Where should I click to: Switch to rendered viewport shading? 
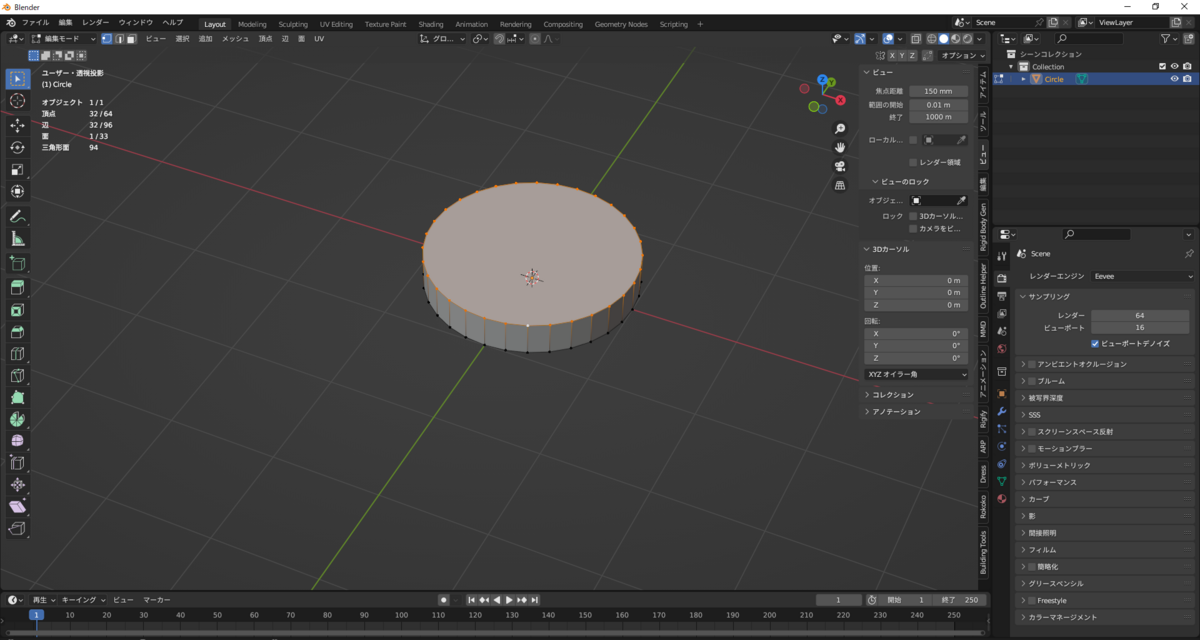click(965, 39)
